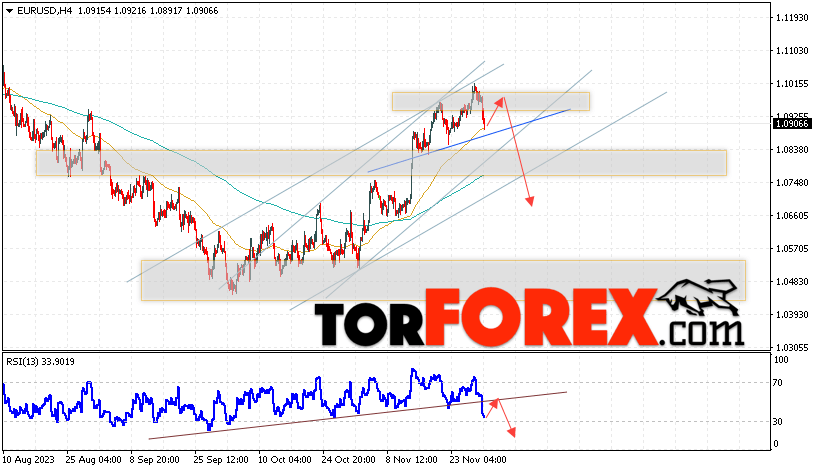Click the 23 Nov 04:00 date label
The image size is (816, 471).
[x=478, y=460]
